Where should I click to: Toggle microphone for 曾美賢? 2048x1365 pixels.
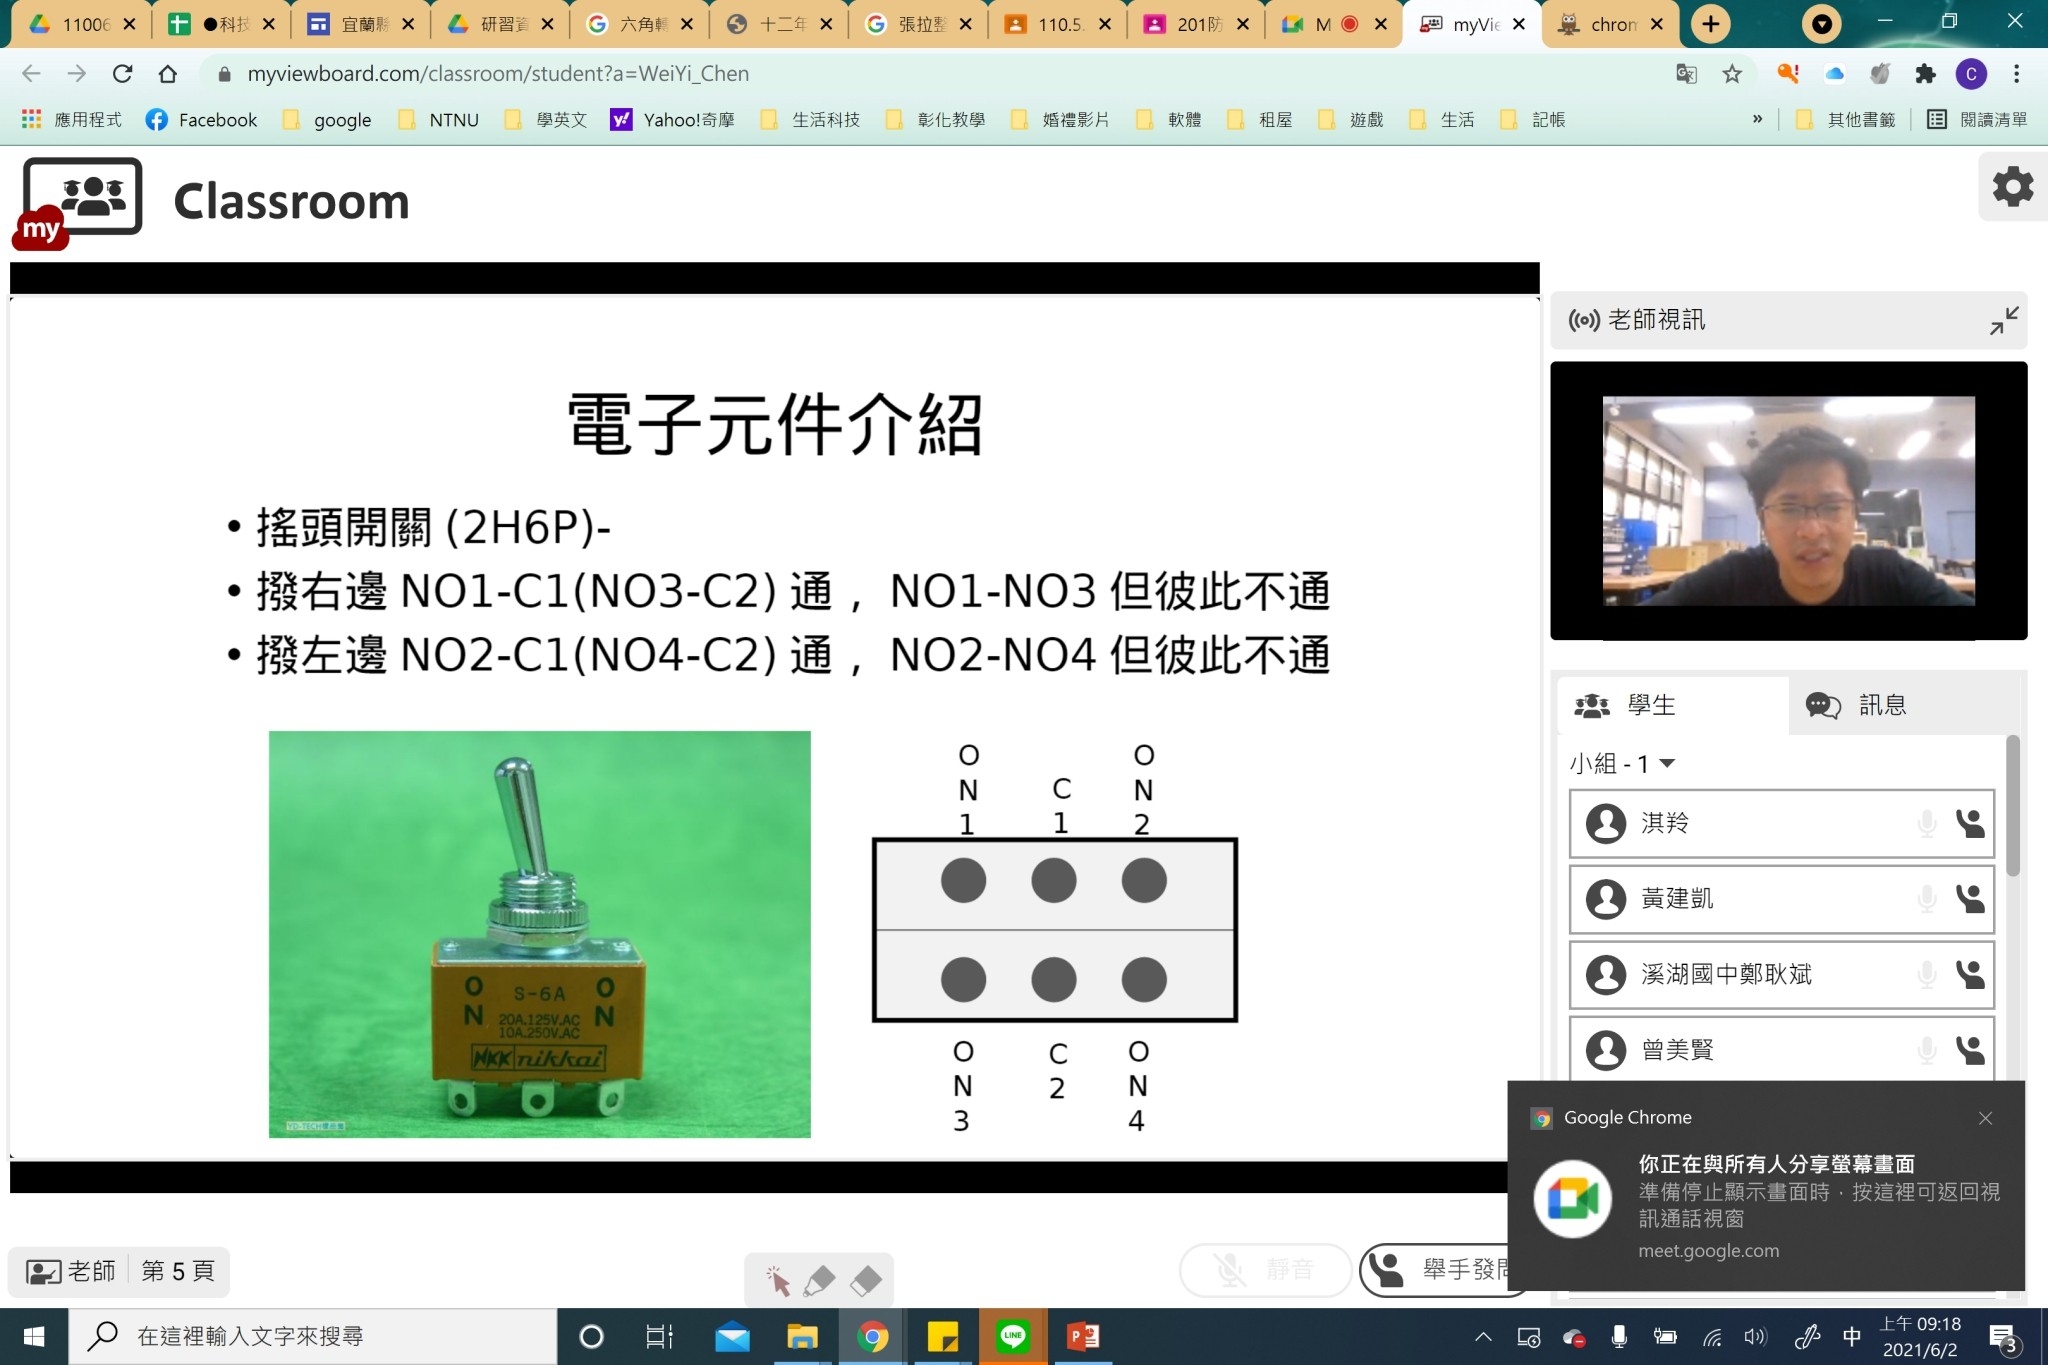coord(1927,1050)
